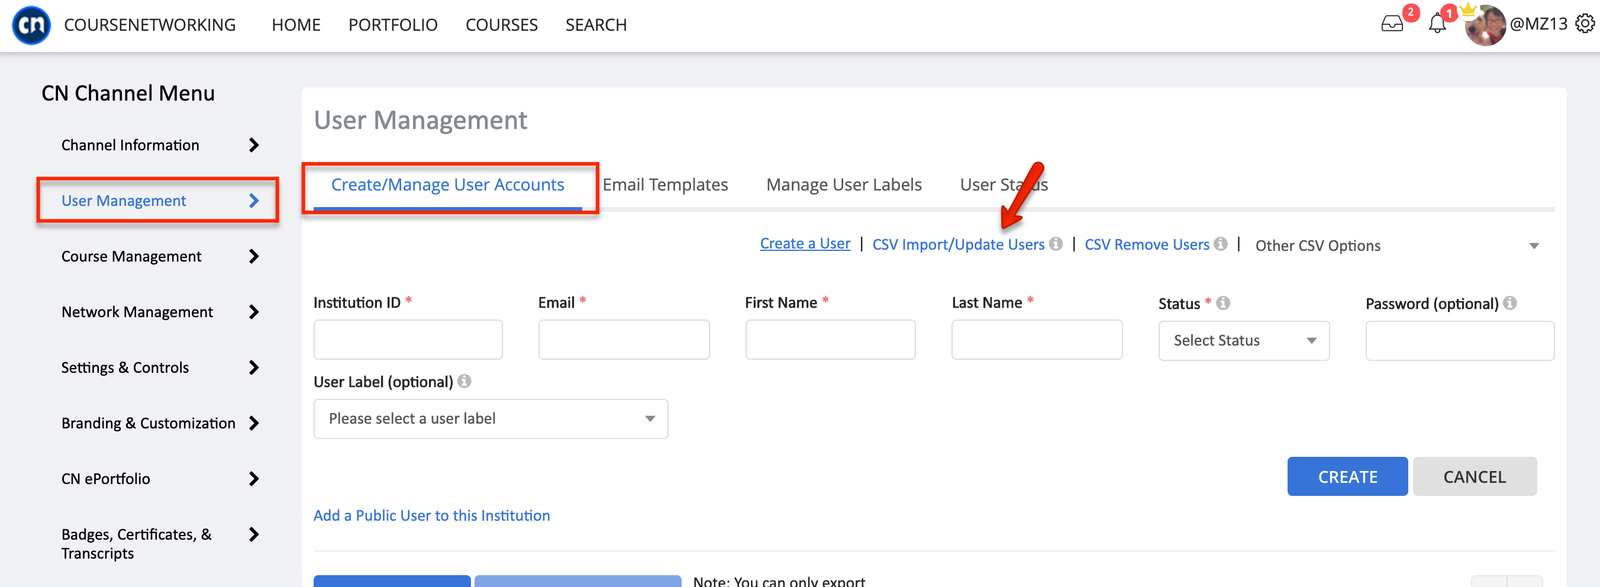Show the User Label info icon
This screenshot has height=587, width=1600.
pyautogui.click(x=464, y=381)
